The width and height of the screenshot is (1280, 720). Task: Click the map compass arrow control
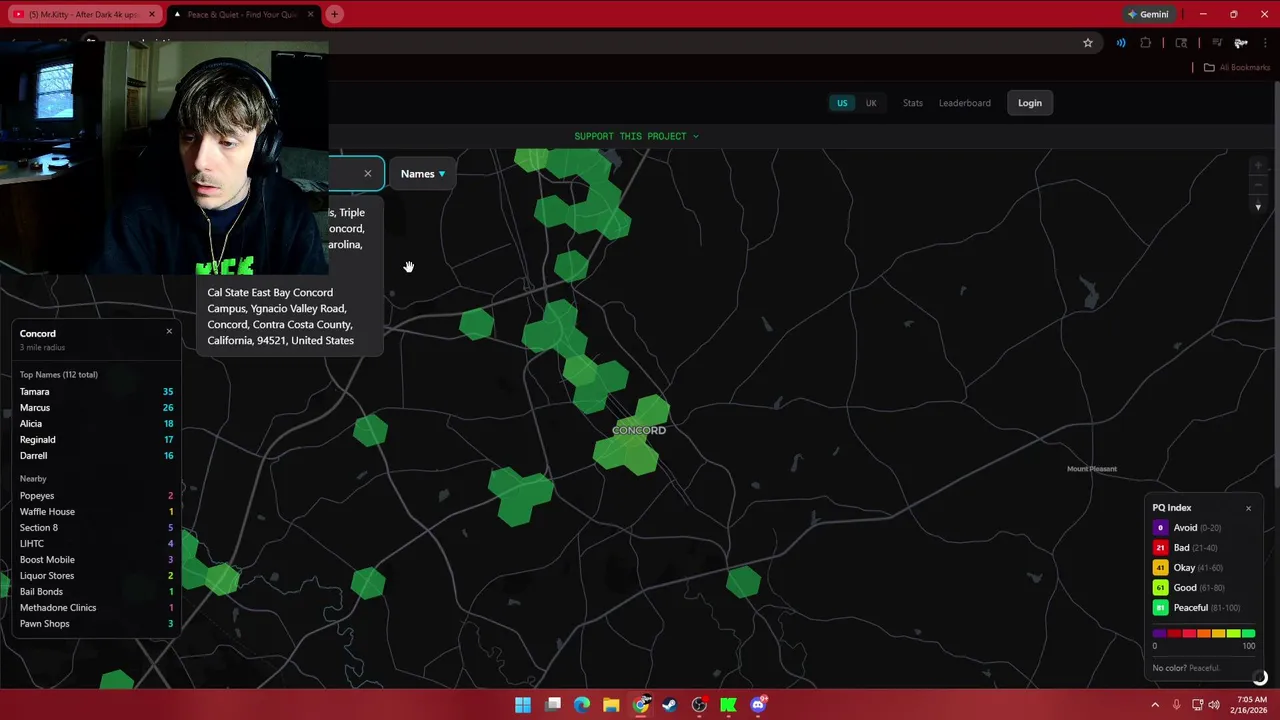[x=1259, y=207]
